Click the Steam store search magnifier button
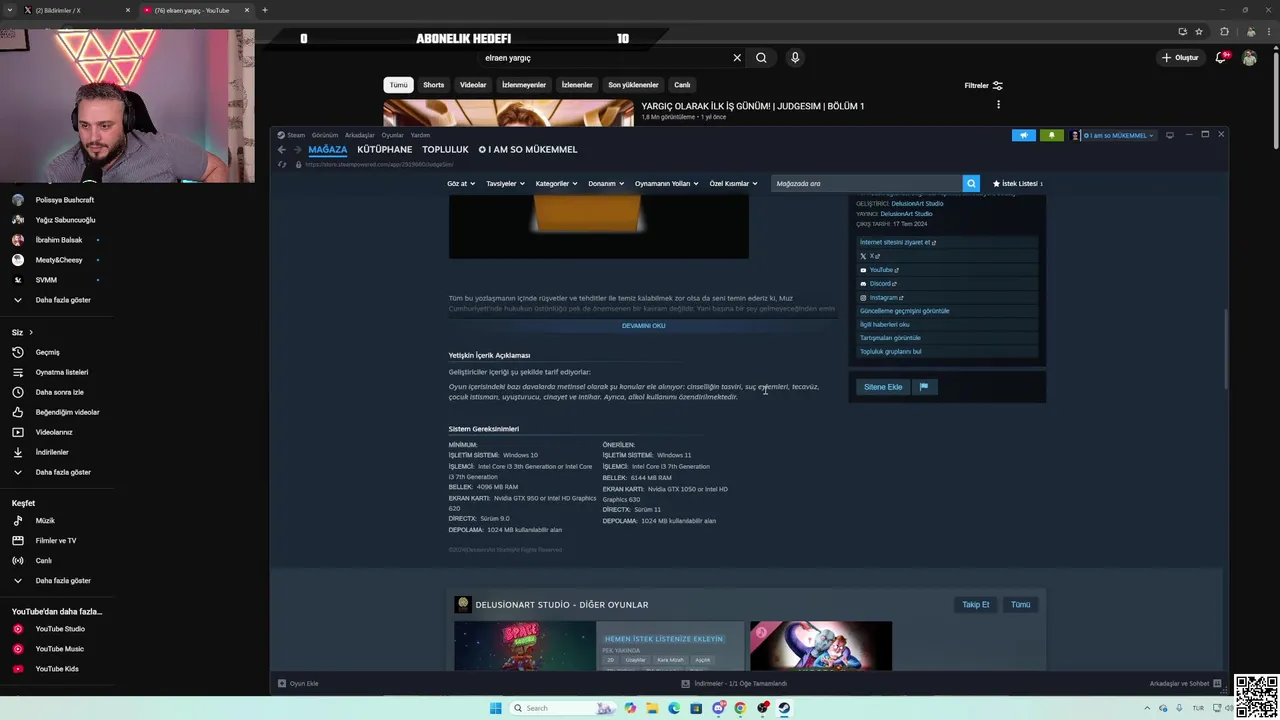 click(x=970, y=183)
